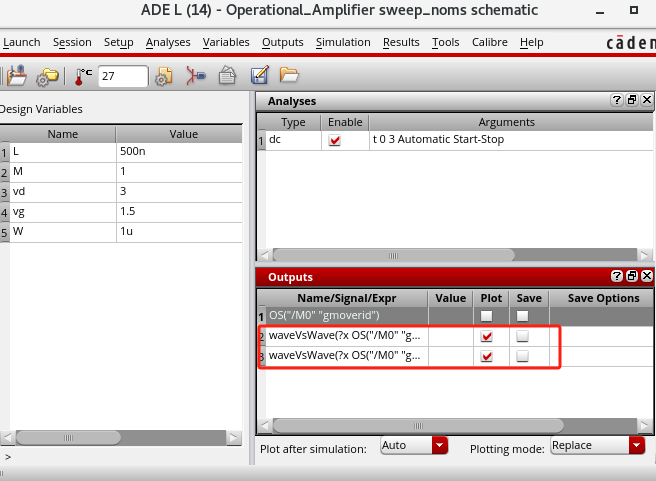
Task: Select the L design variable row
Action: 121,151
